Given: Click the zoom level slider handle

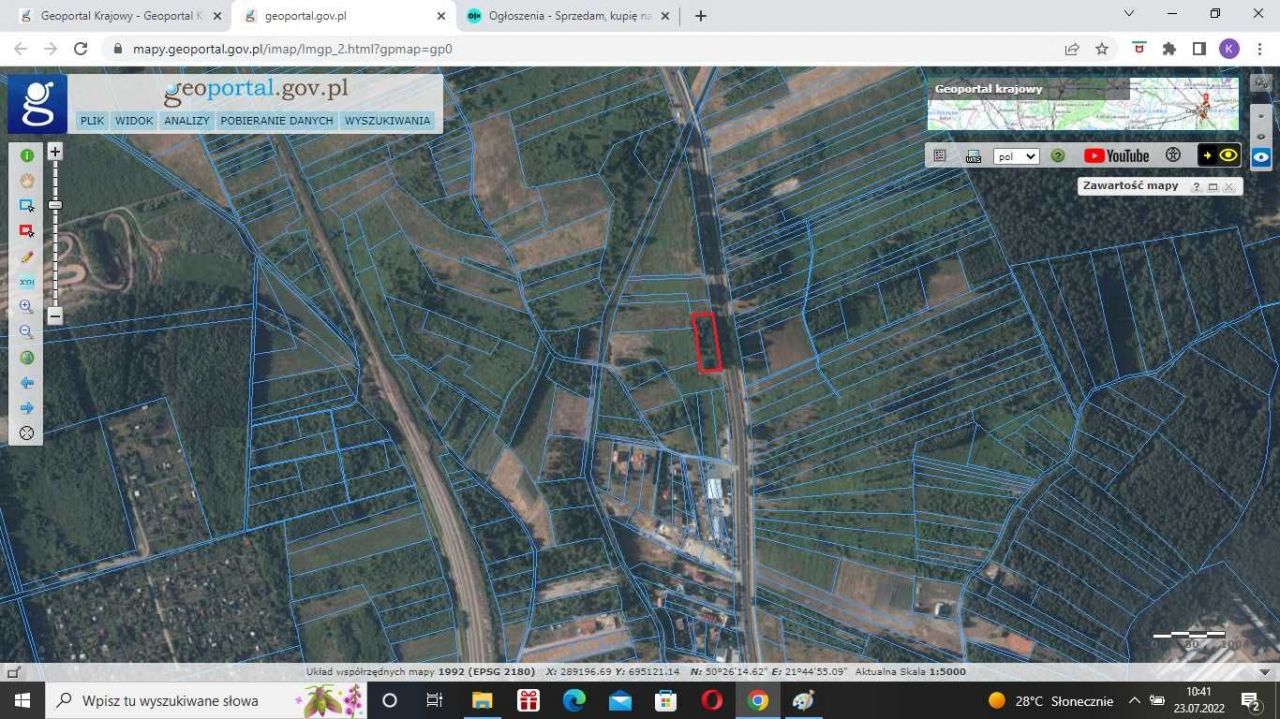Looking at the screenshot, I should [x=55, y=205].
